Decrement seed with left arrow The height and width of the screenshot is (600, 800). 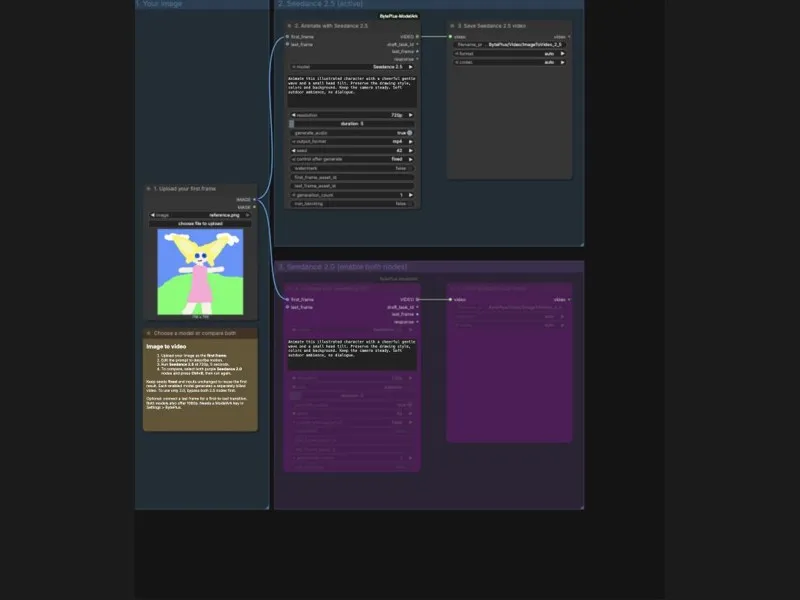pos(293,151)
